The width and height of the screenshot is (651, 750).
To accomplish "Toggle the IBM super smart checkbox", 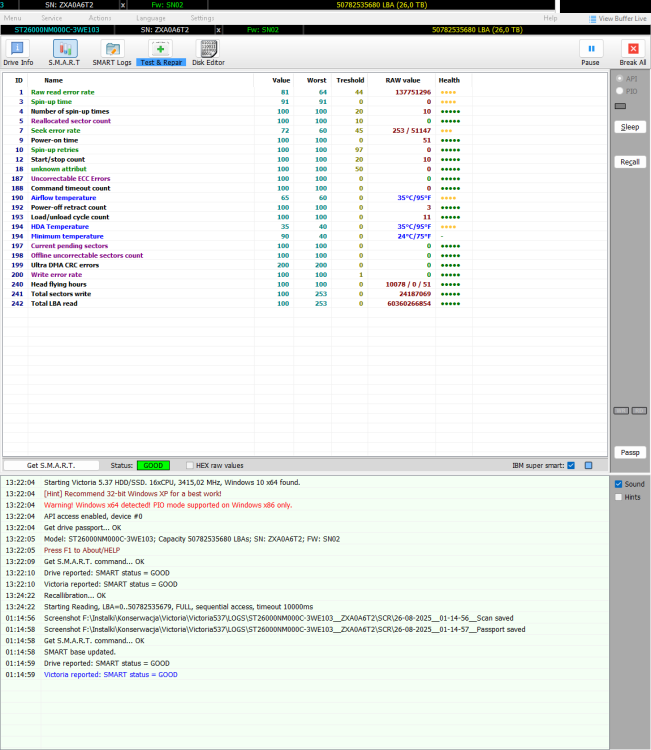I will [x=571, y=465].
